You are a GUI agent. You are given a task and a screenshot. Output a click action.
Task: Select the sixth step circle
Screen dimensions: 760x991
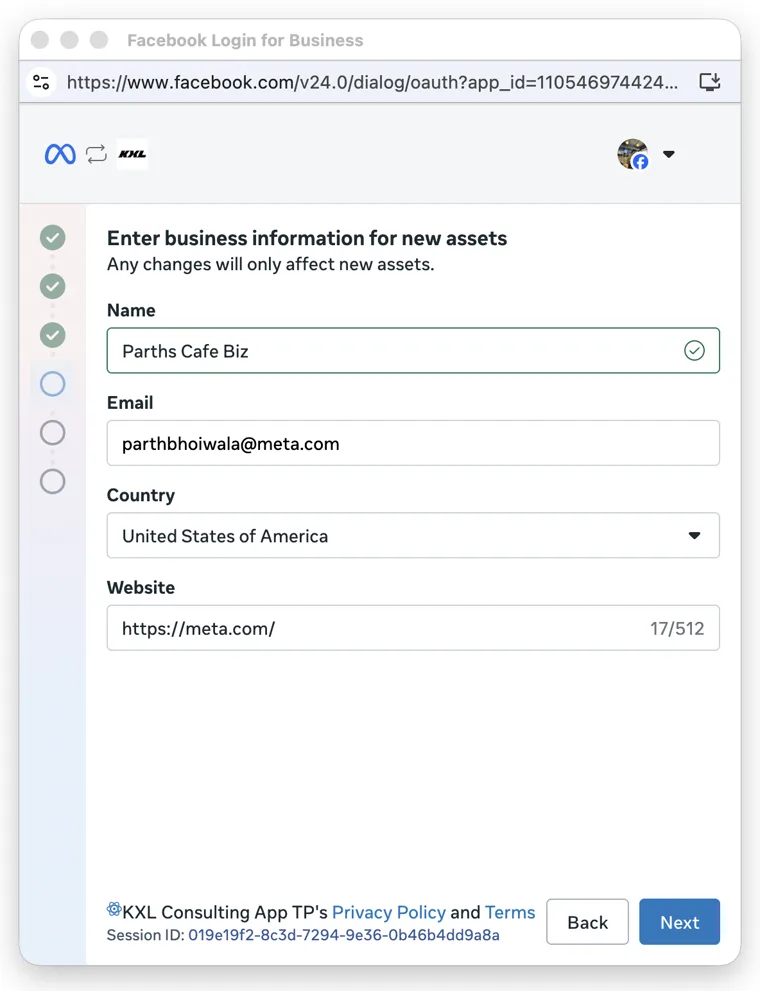point(52,482)
